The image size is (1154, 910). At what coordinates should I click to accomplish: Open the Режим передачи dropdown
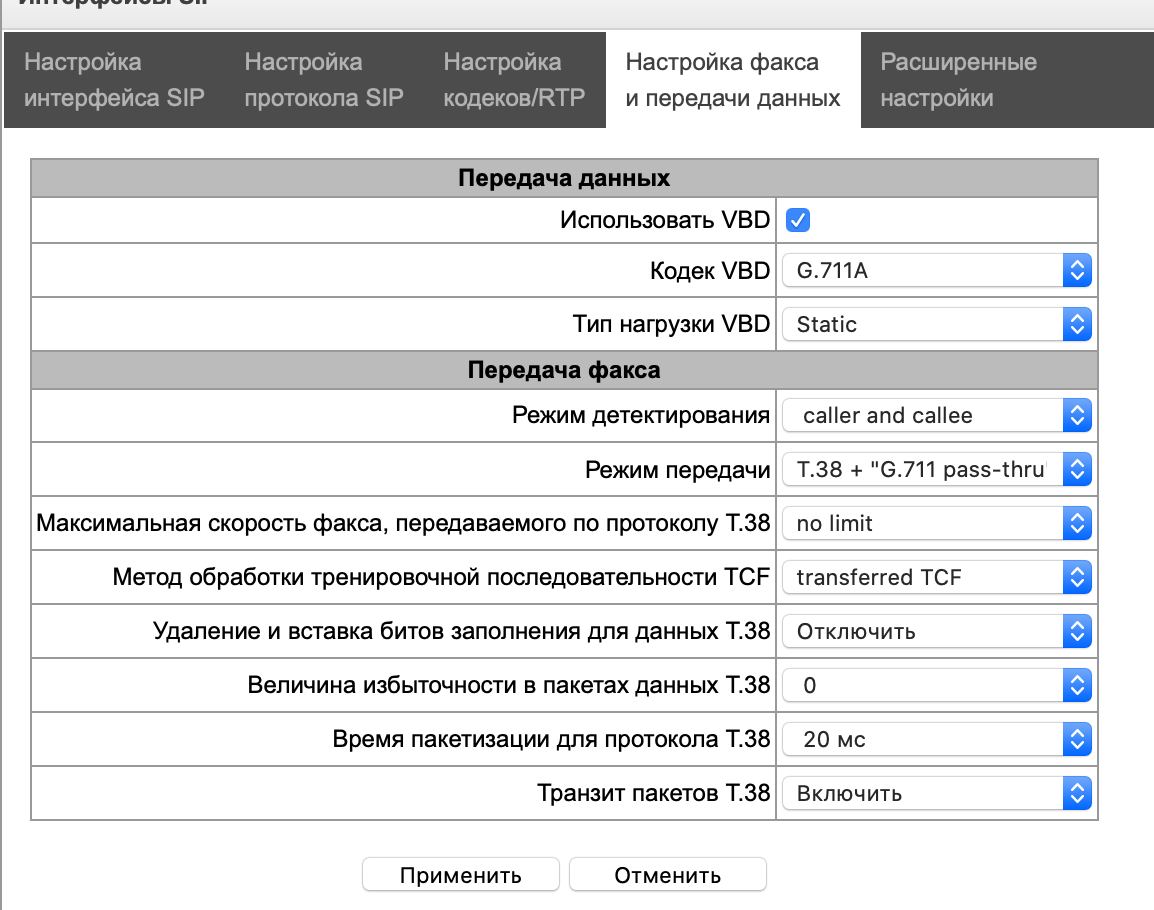click(936, 470)
